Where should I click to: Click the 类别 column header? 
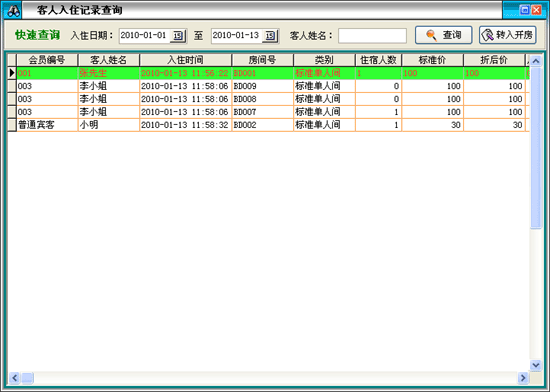pyautogui.click(x=324, y=60)
